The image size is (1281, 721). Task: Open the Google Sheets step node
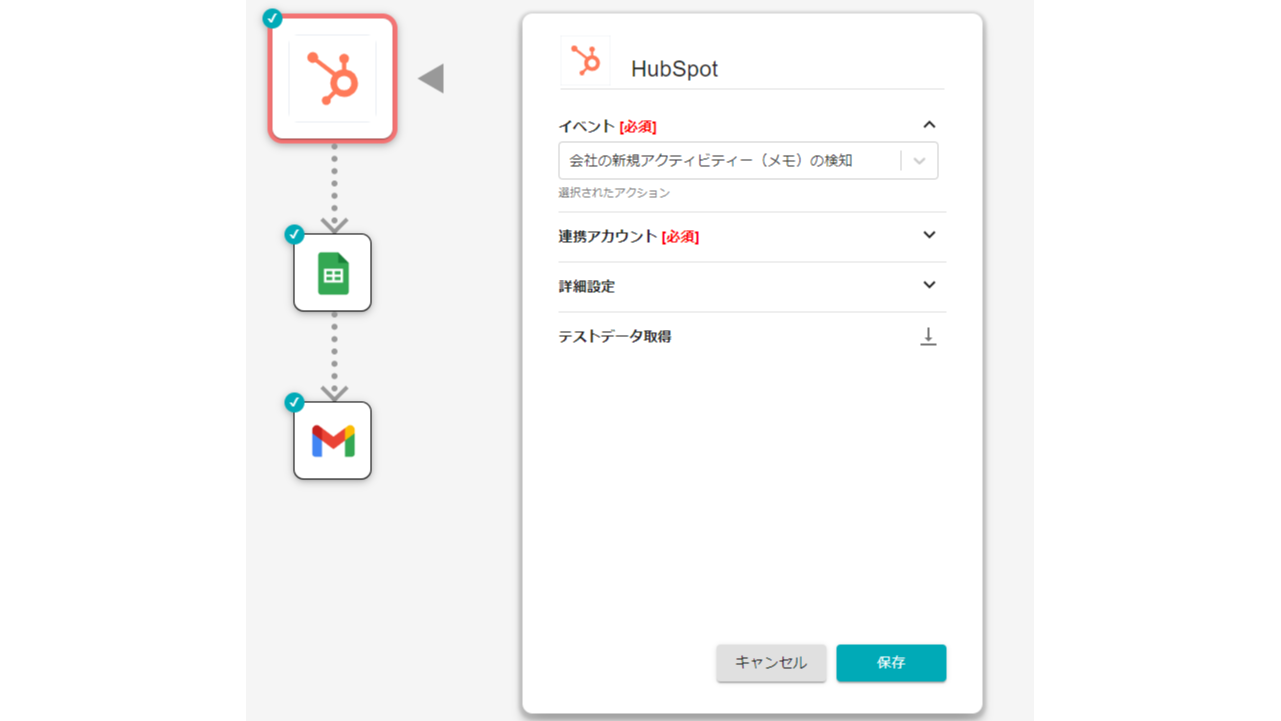(x=332, y=273)
